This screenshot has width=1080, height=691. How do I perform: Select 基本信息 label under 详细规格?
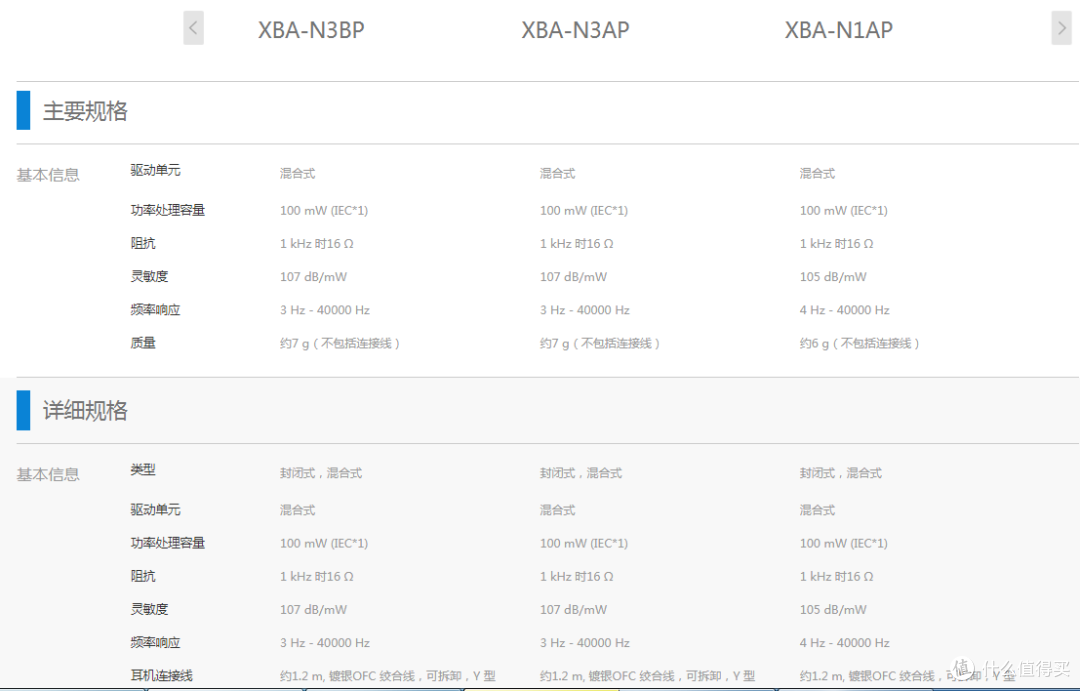[47, 475]
